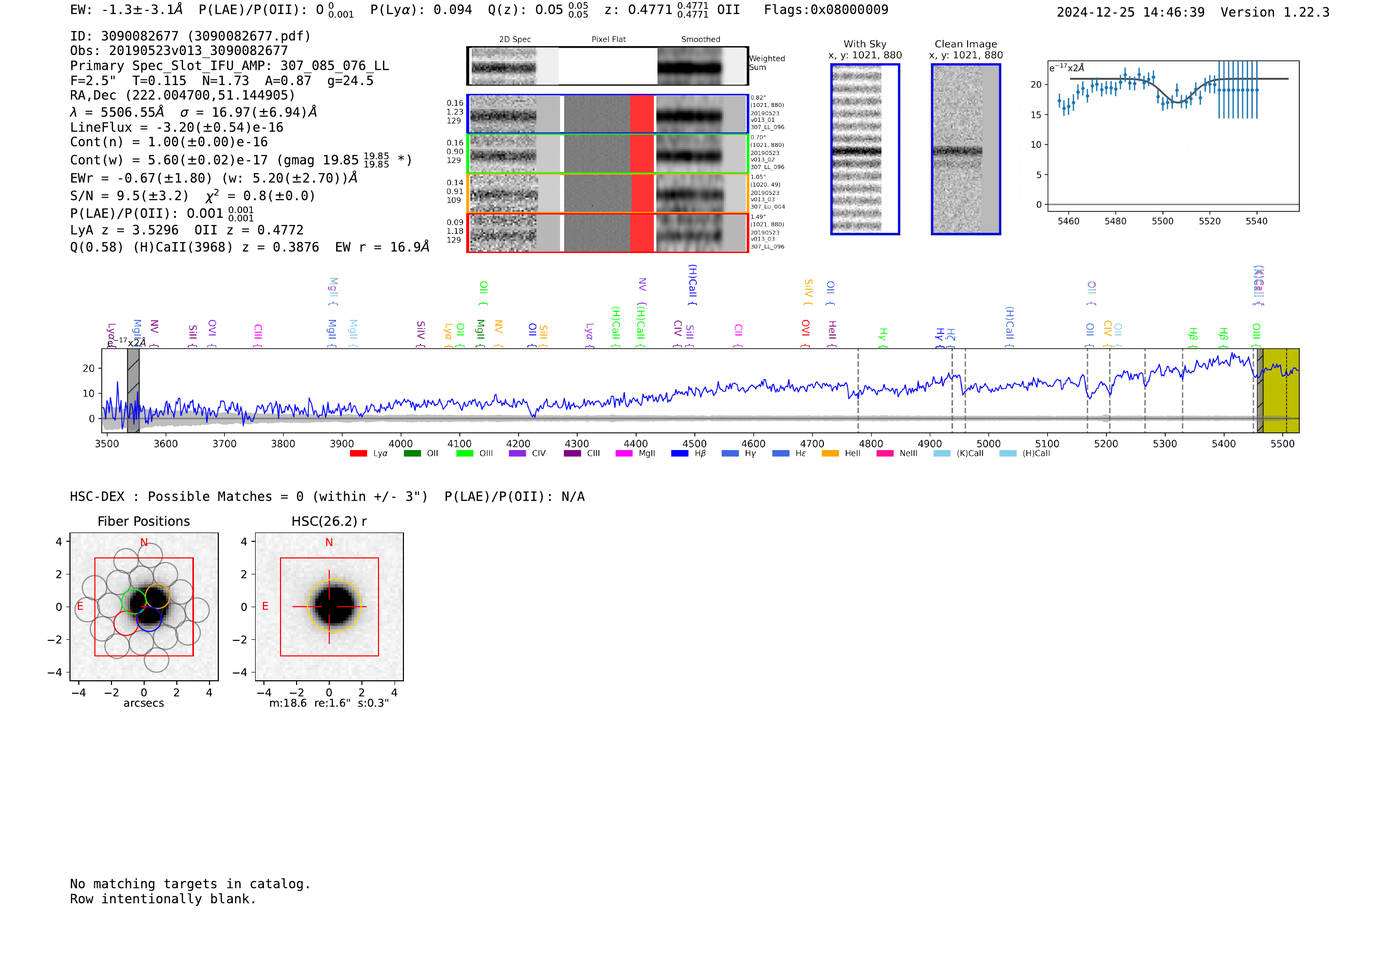The width and height of the screenshot is (1400, 953).
Task: Select the S/N = 9.5 line
Action: [193, 196]
